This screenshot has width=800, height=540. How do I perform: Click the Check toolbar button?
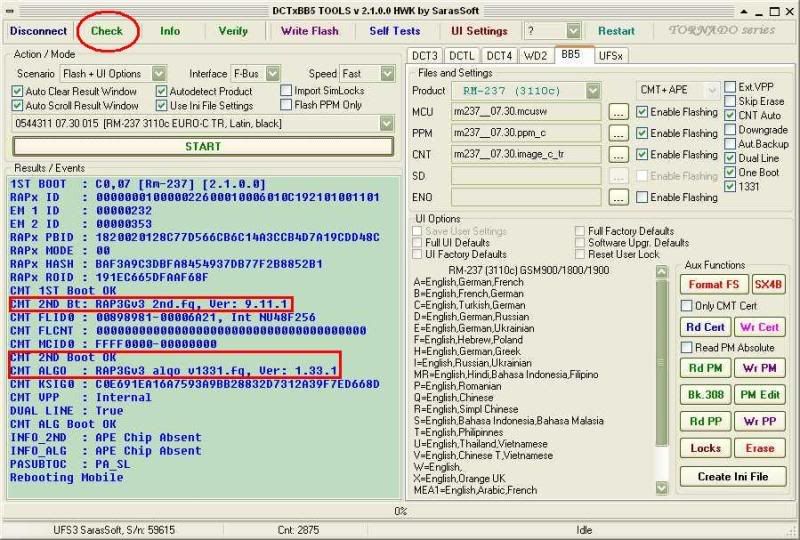[107, 31]
